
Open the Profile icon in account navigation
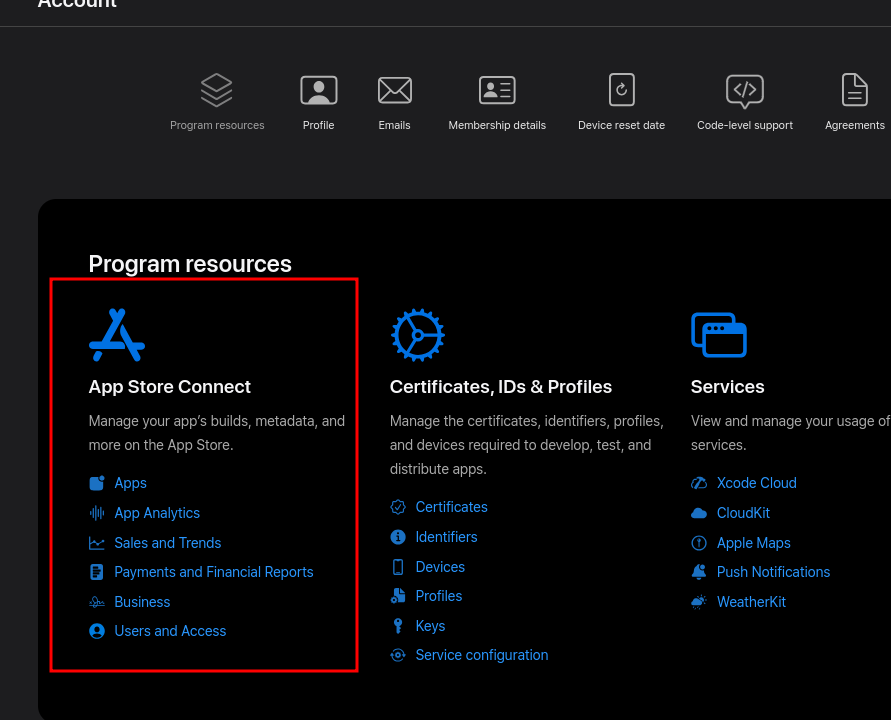pyautogui.click(x=318, y=90)
